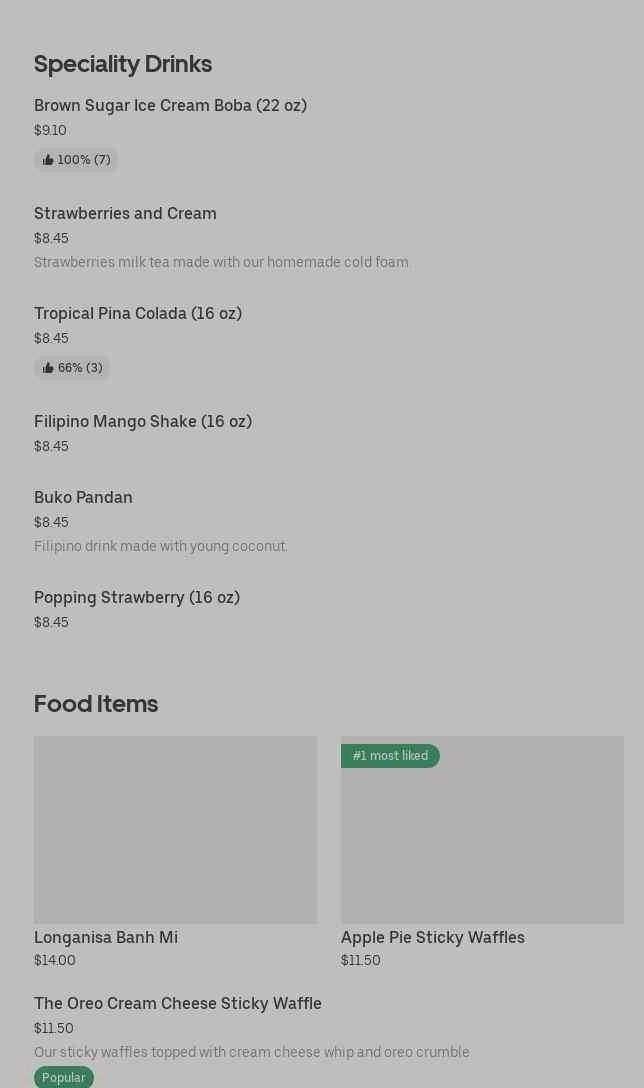Screen dimensions: 644x1088
Task: Click the Speciality Drinks section heading
Action: (123, 63)
